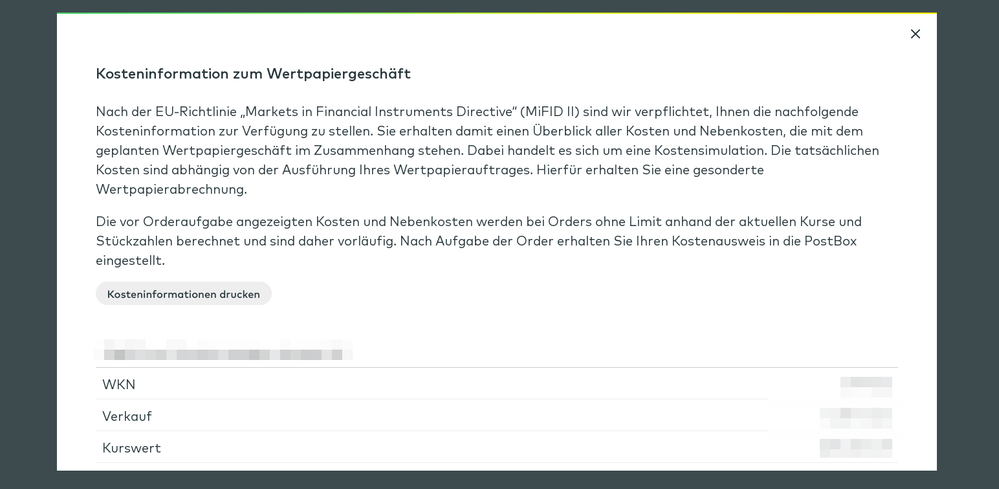
Task: Click the dark backdrop right of the dialog
Action: (967, 250)
